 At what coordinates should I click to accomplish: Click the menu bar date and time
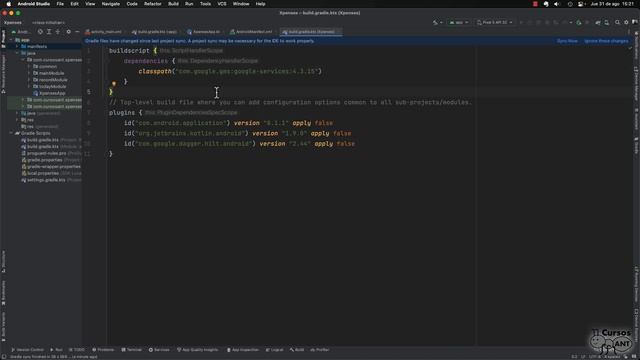612,4
